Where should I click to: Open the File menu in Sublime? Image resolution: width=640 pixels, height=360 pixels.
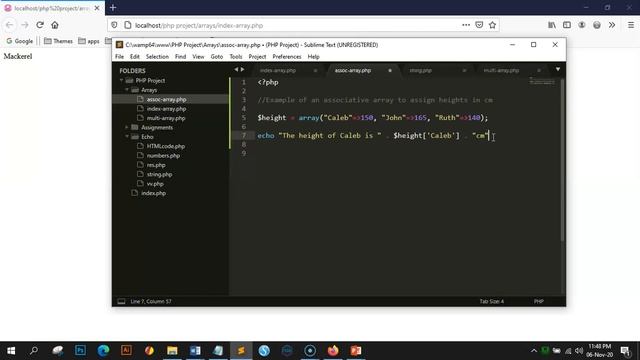click(119, 57)
